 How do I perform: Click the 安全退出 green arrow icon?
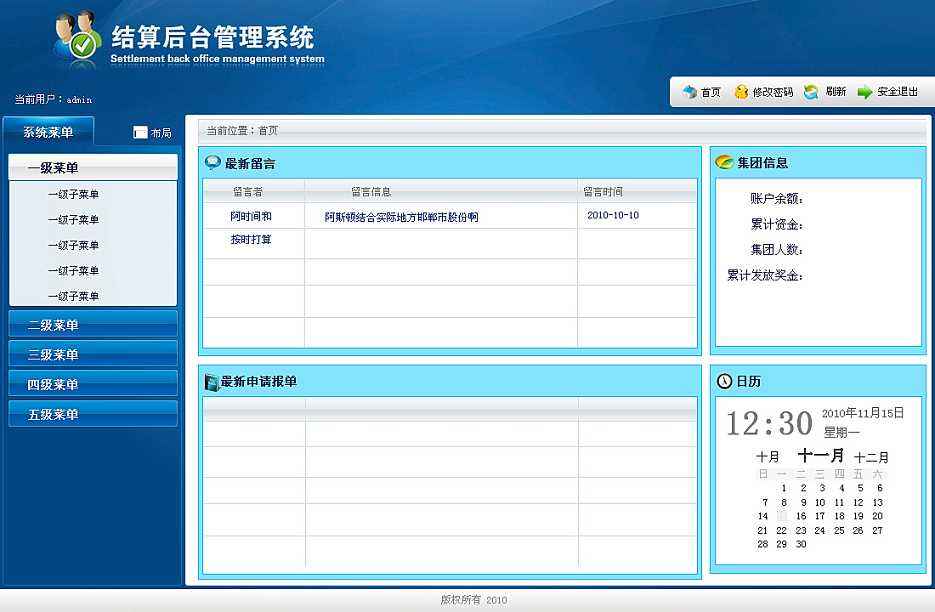[865, 92]
